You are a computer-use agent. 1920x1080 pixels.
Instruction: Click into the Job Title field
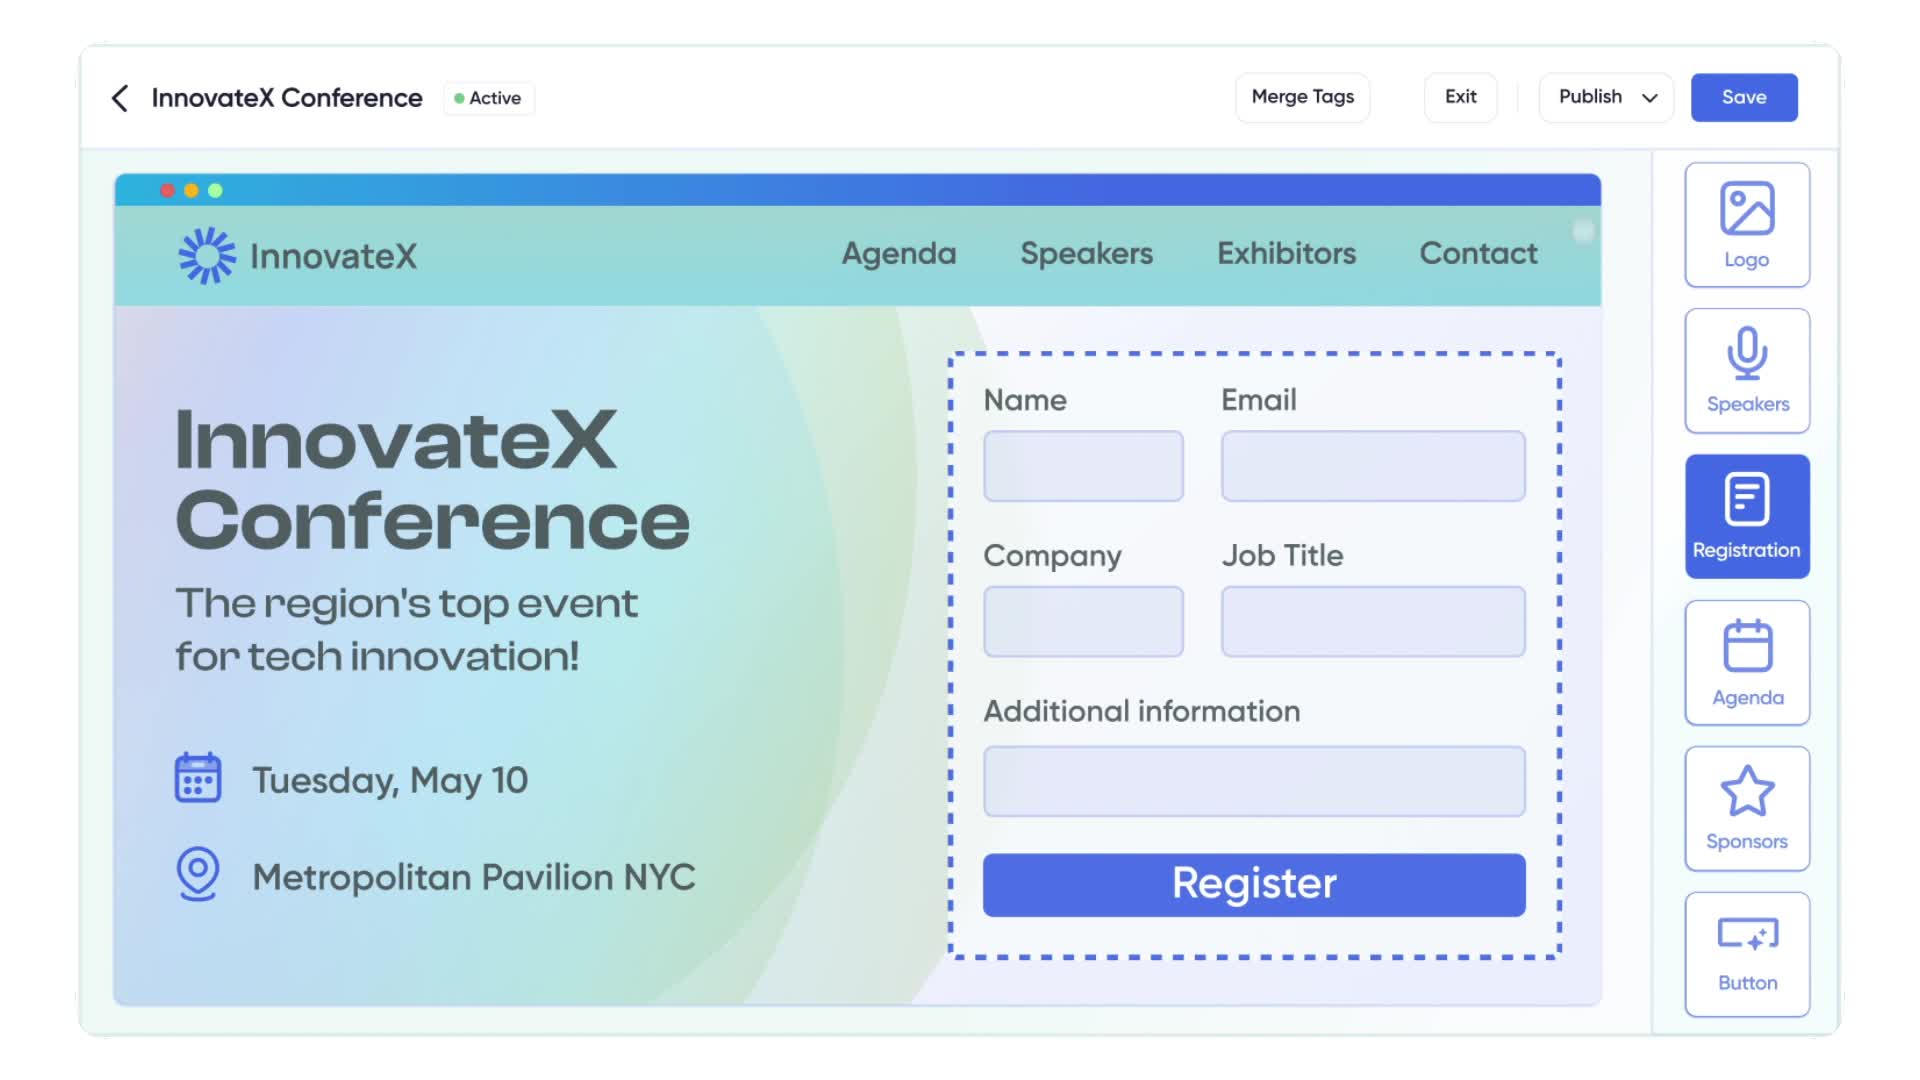pyautogui.click(x=1373, y=622)
